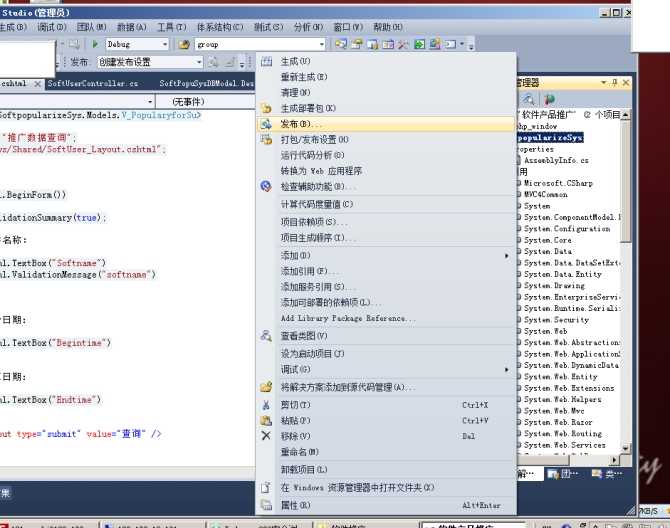Click the Check Accessibility icon
The height and width of the screenshot is (528, 670).
[x=266, y=186]
